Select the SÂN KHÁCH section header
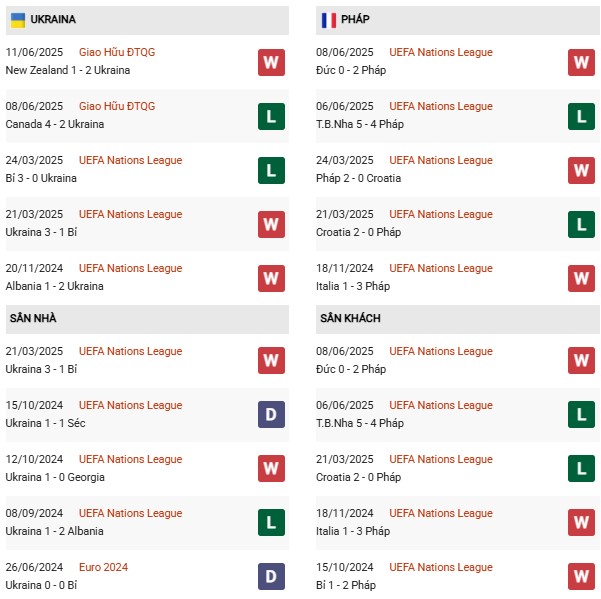Image resolution: width=601 pixels, height=599 pixels. [351, 318]
